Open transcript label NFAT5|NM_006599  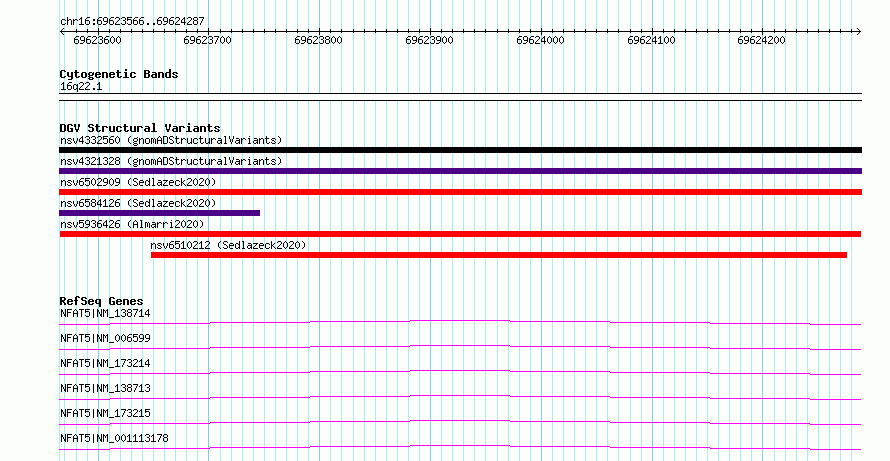[x=105, y=338]
